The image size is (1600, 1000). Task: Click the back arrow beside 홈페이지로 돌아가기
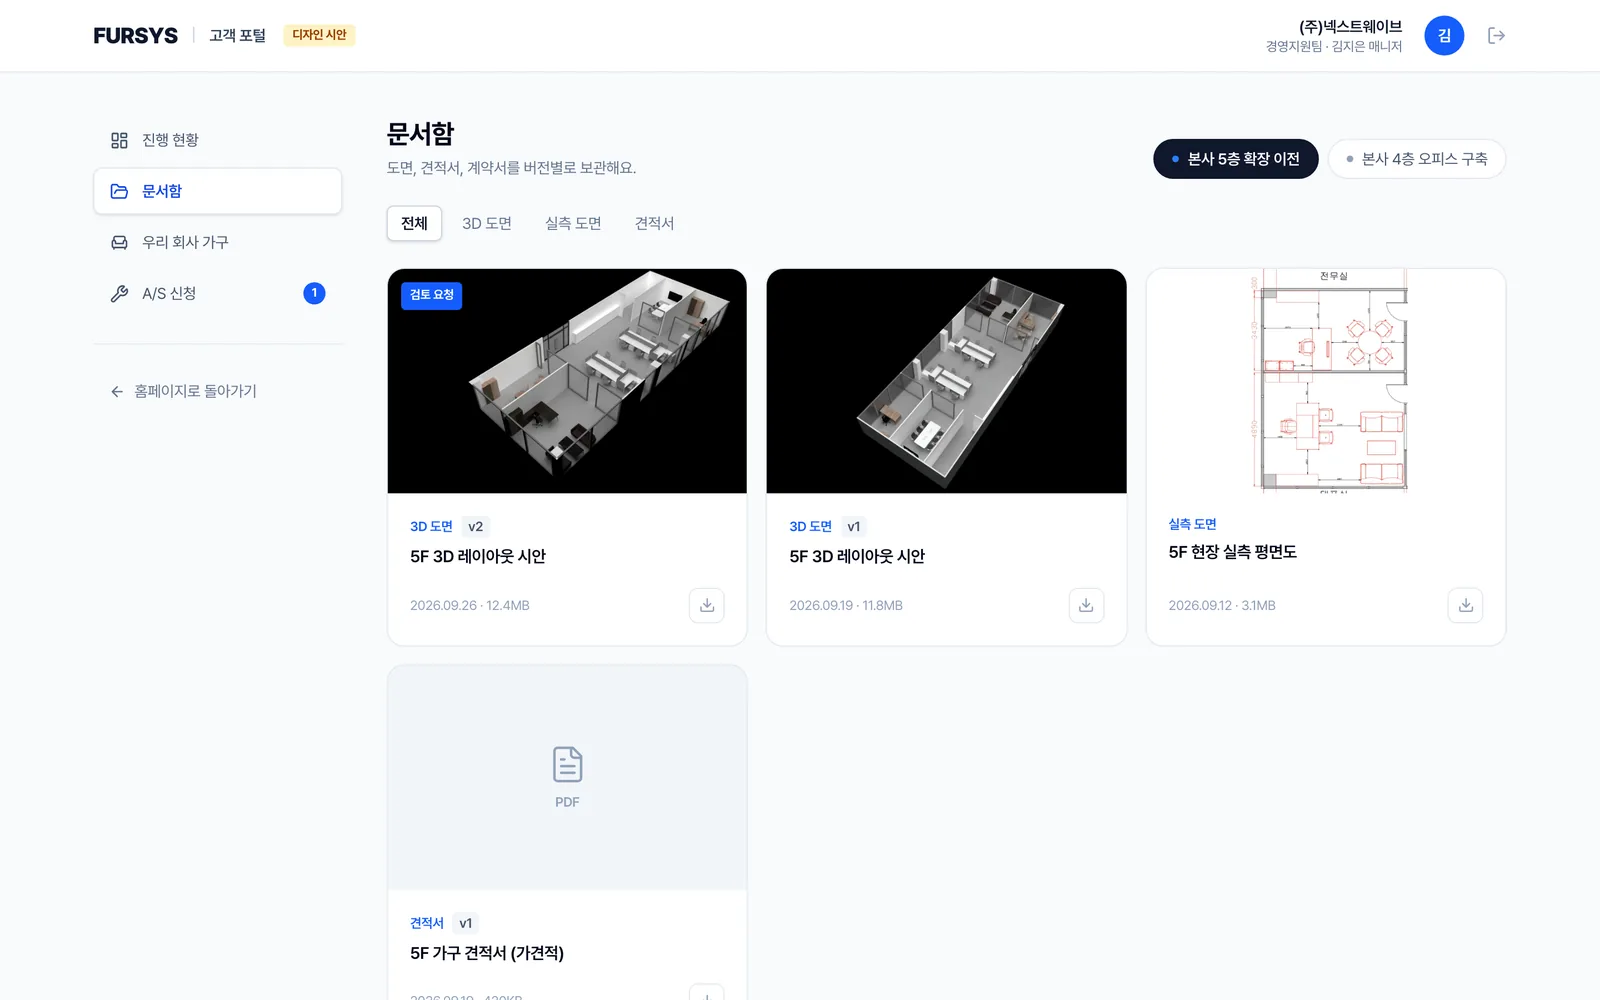click(x=117, y=391)
